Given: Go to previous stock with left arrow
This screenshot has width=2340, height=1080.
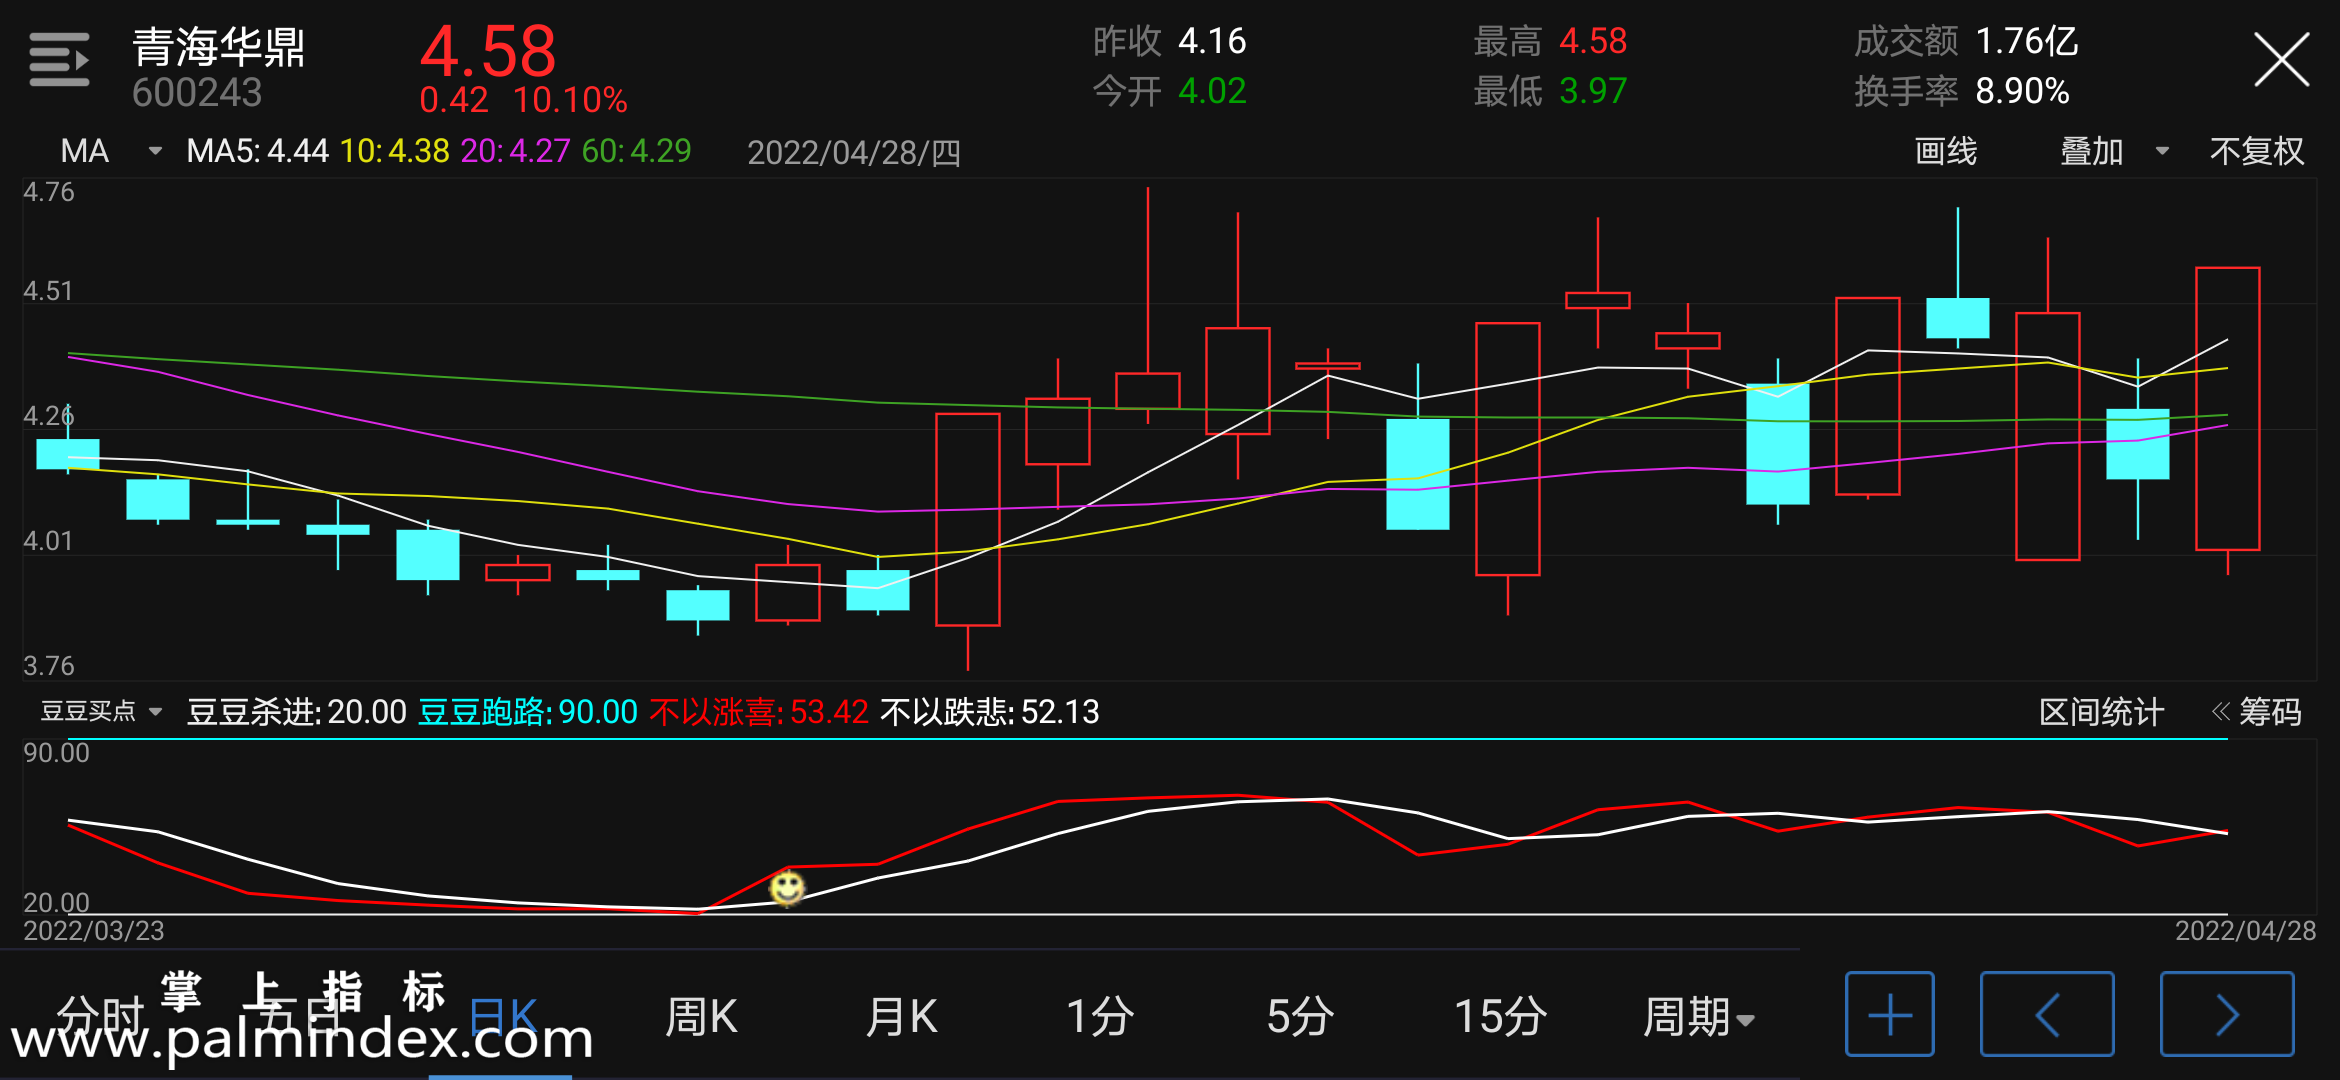Looking at the screenshot, I should tap(2047, 1014).
